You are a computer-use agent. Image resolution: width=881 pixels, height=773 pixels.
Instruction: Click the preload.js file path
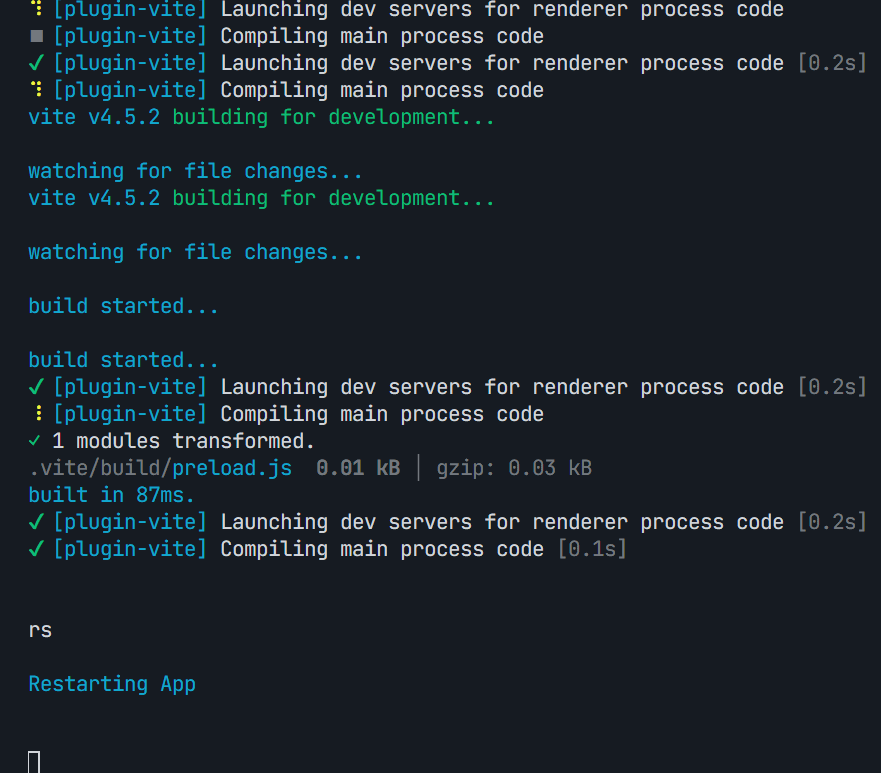click(160, 468)
